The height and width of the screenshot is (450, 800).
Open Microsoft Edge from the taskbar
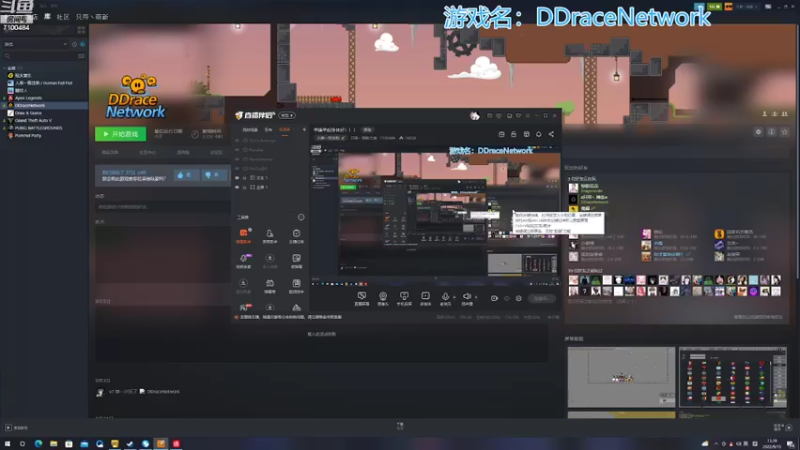[38, 444]
